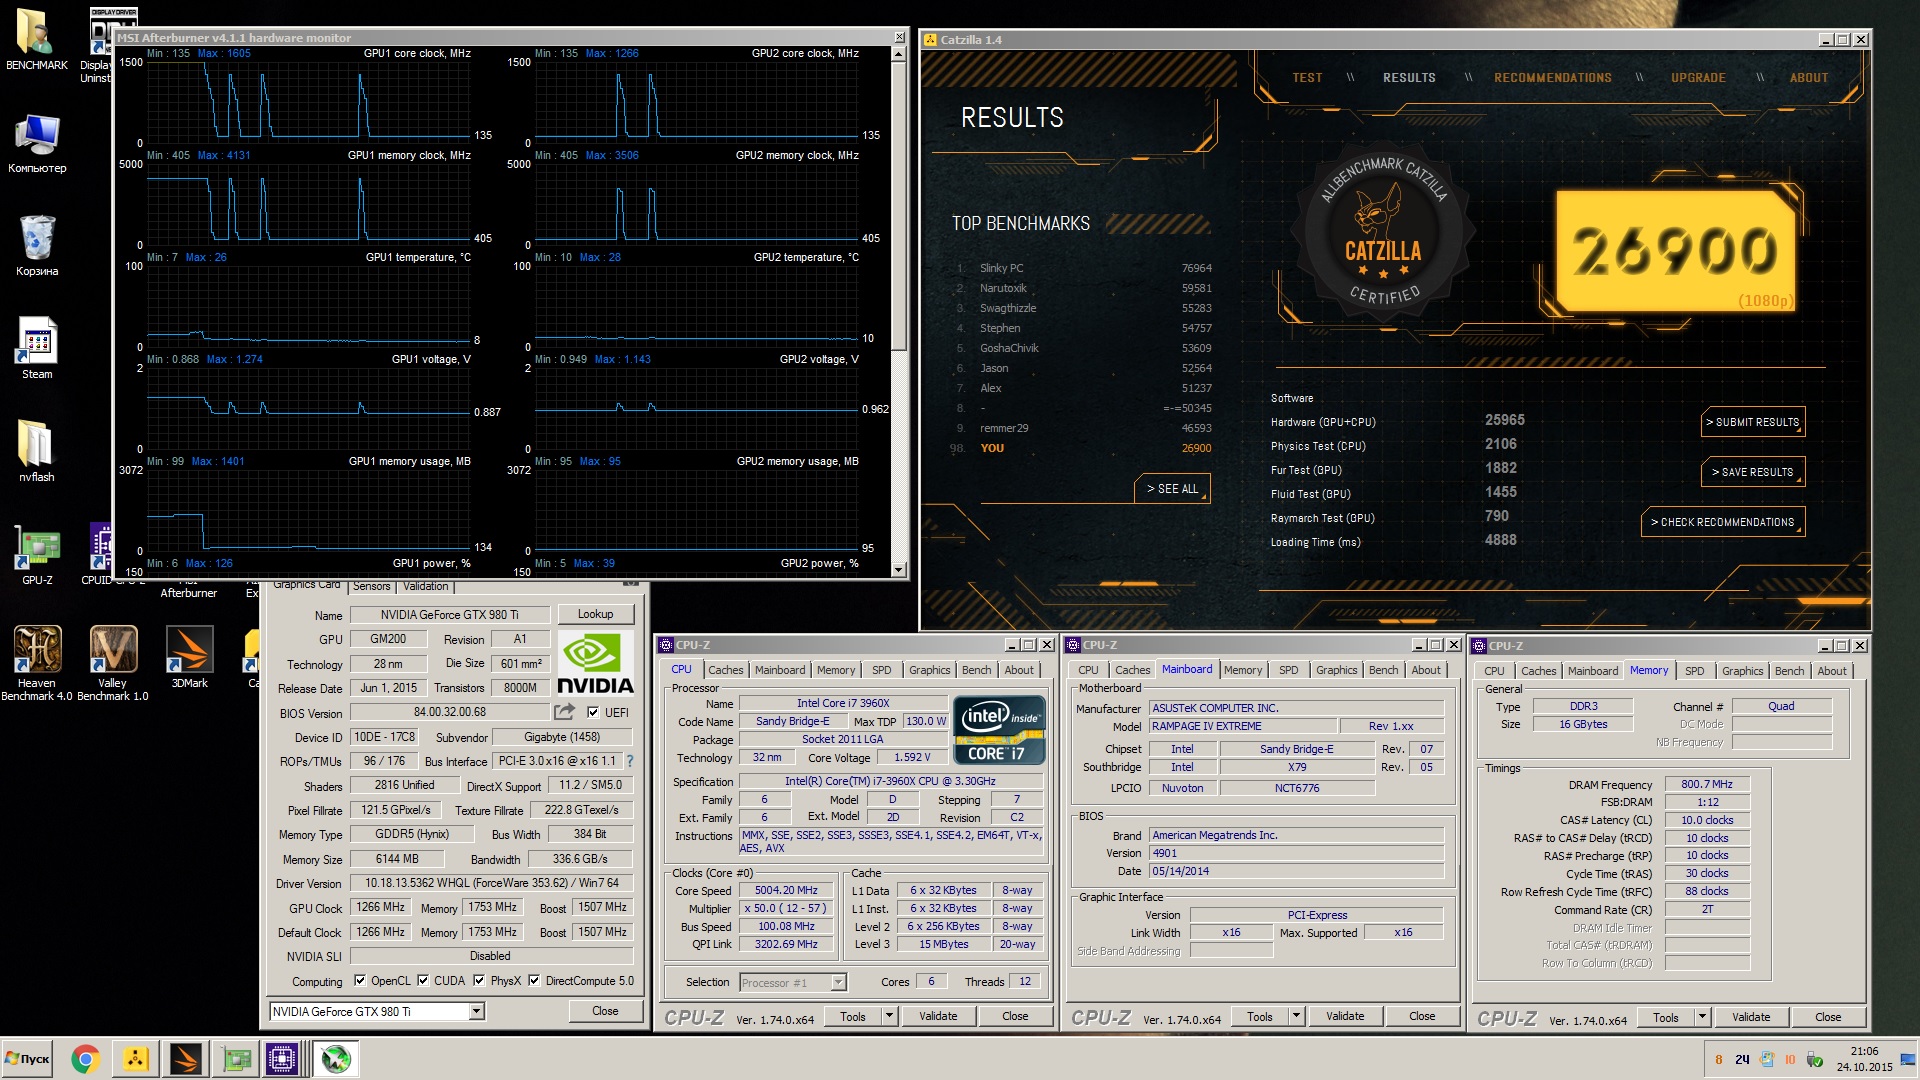Click the Lookup button in GPU-Z

pyautogui.click(x=595, y=614)
